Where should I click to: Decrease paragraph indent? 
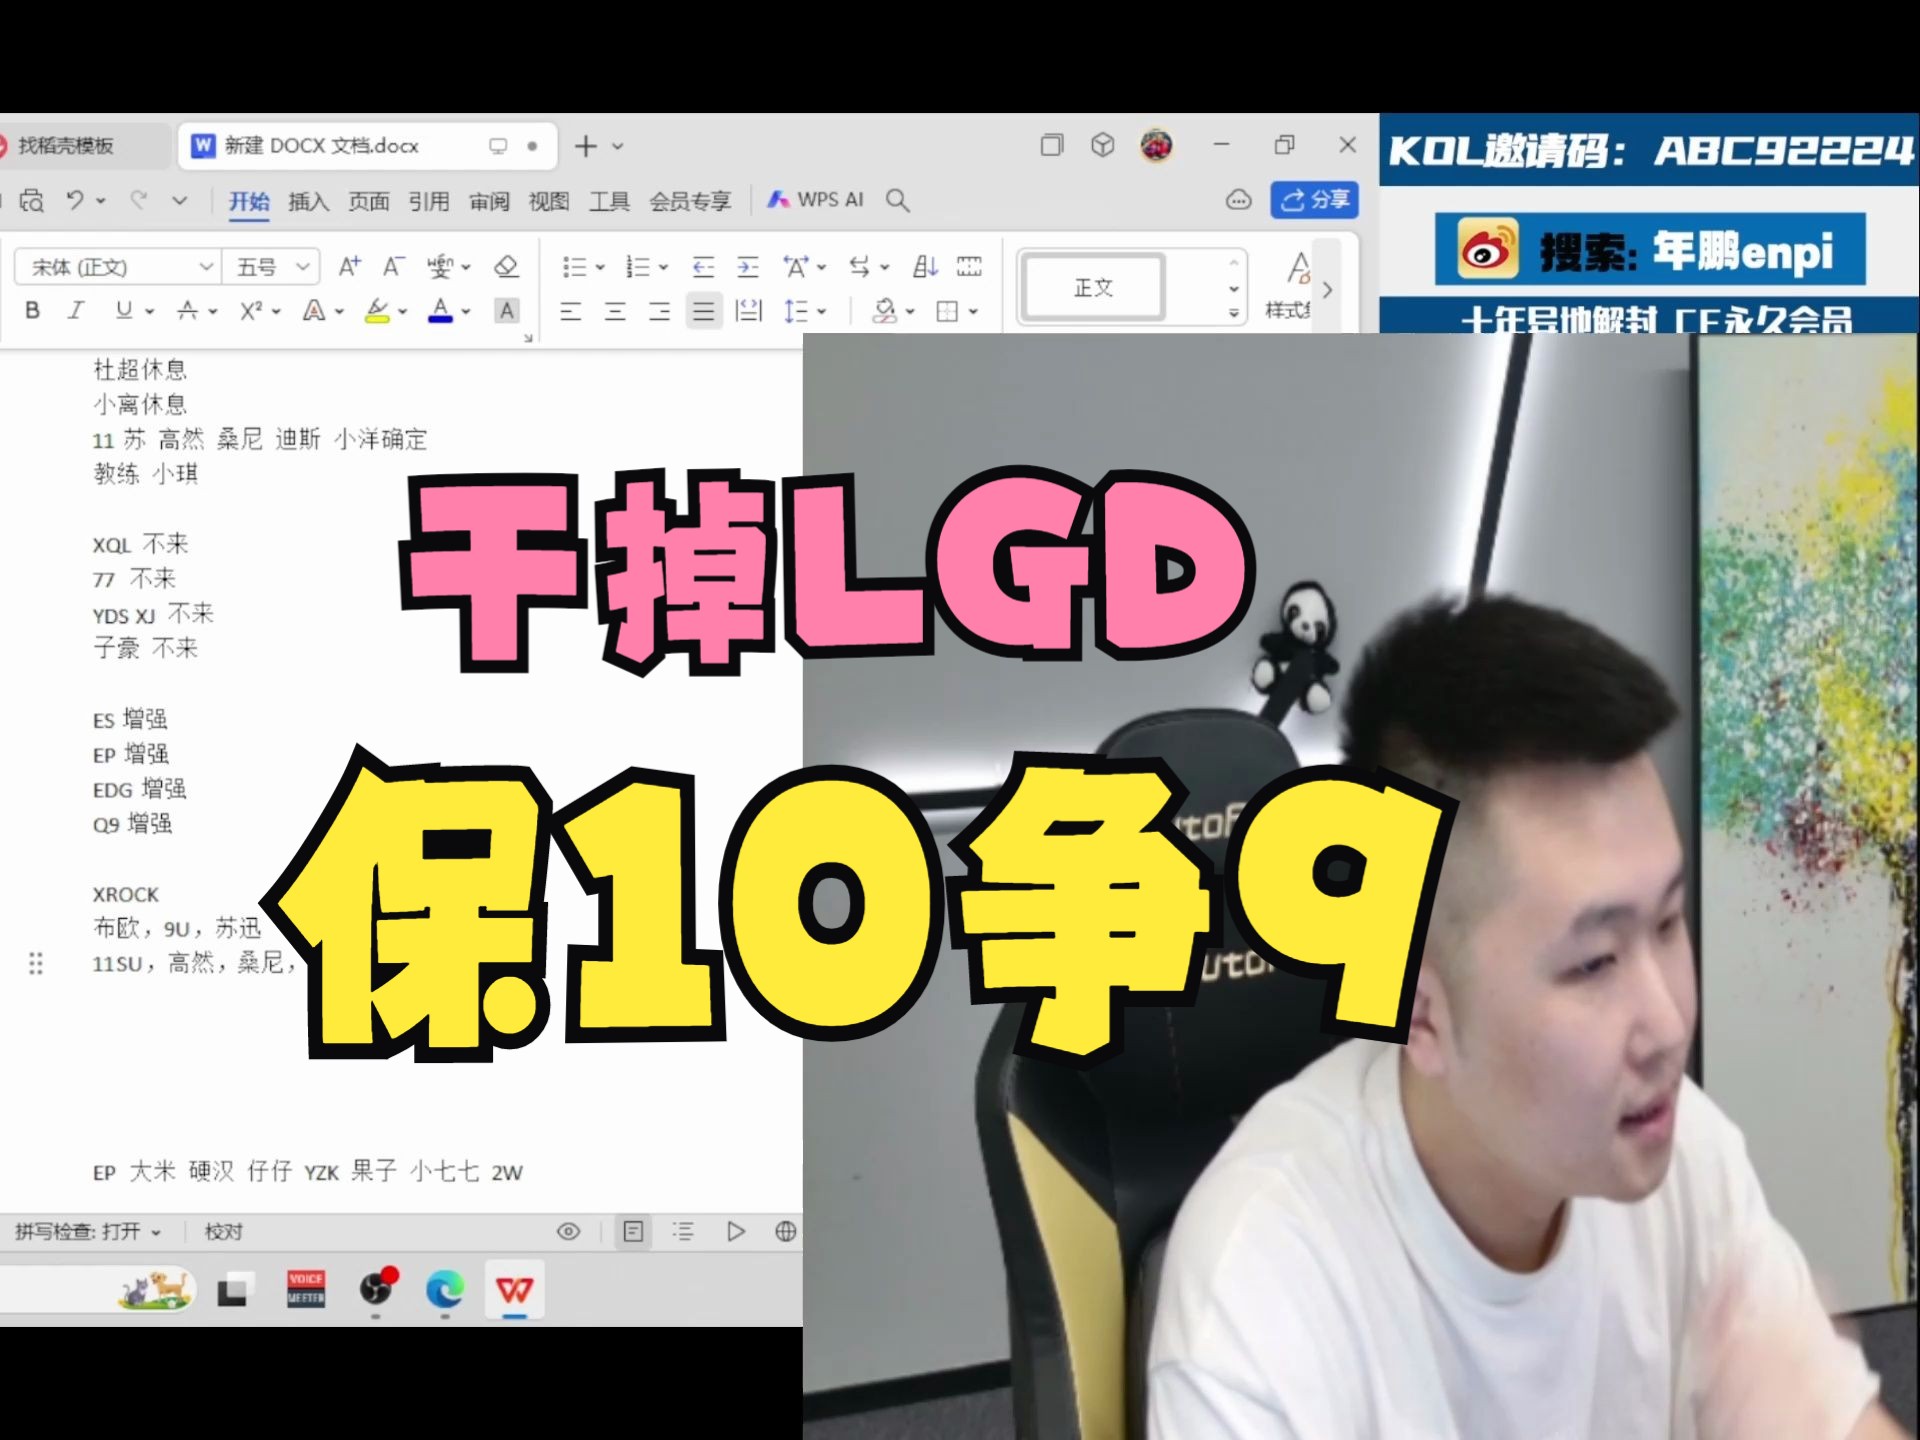pyautogui.click(x=704, y=266)
